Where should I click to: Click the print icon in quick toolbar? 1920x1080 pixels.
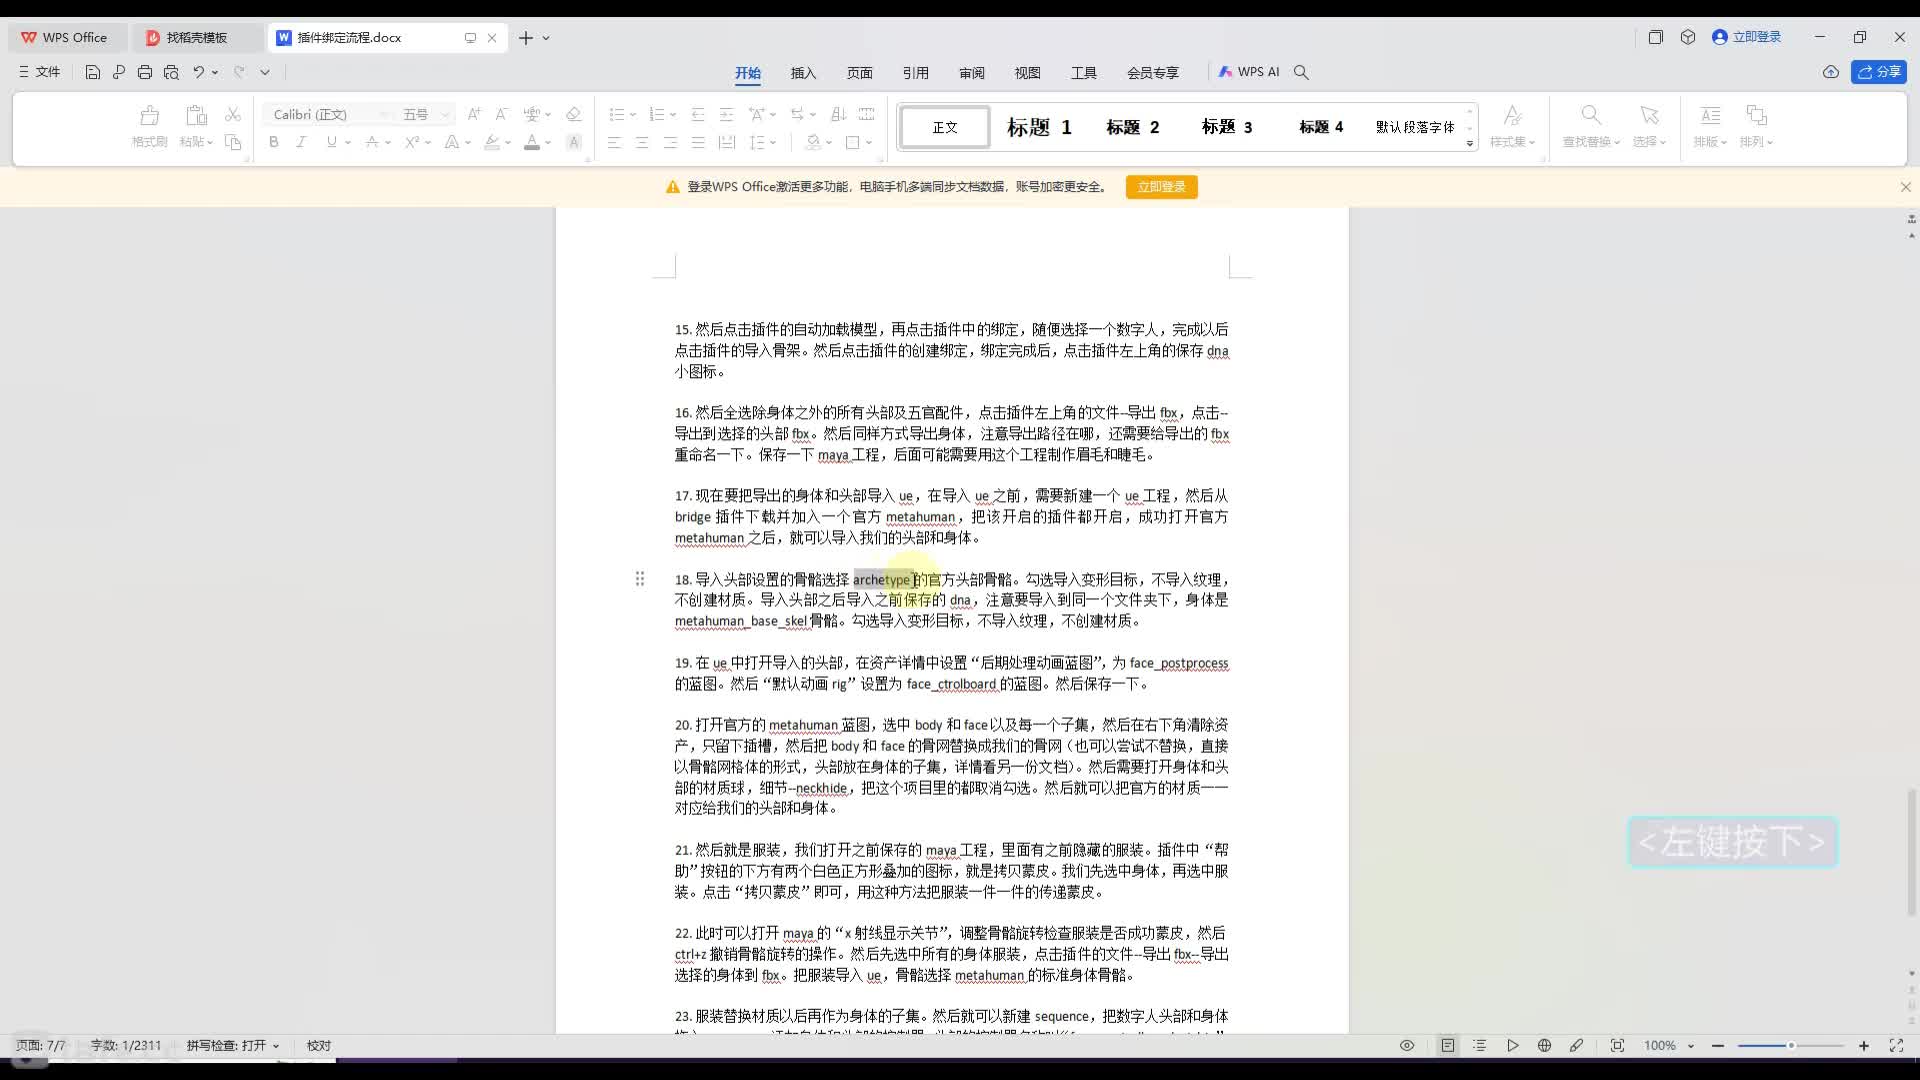[144, 72]
